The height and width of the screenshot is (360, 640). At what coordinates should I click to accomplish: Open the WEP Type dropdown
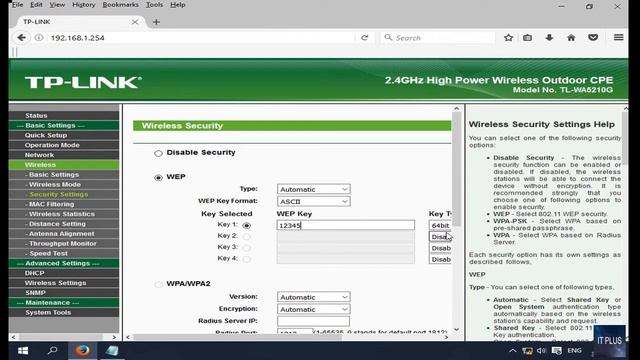point(313,189)
